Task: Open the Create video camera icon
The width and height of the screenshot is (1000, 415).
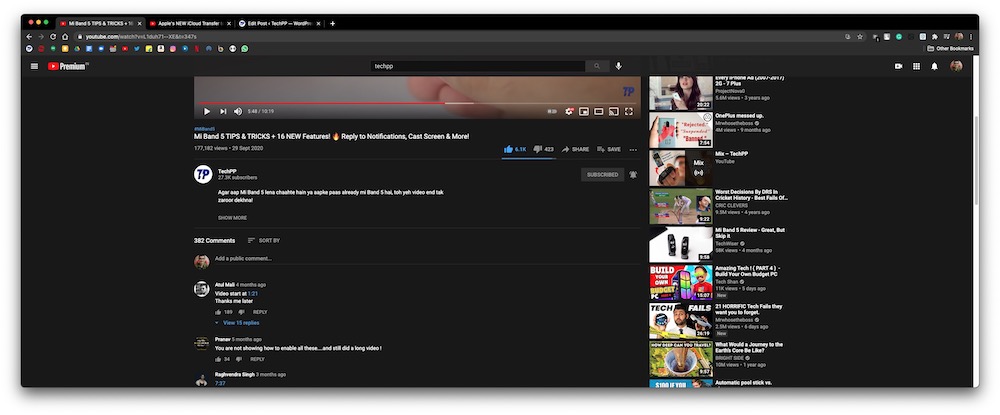Action: coord(899,66)
